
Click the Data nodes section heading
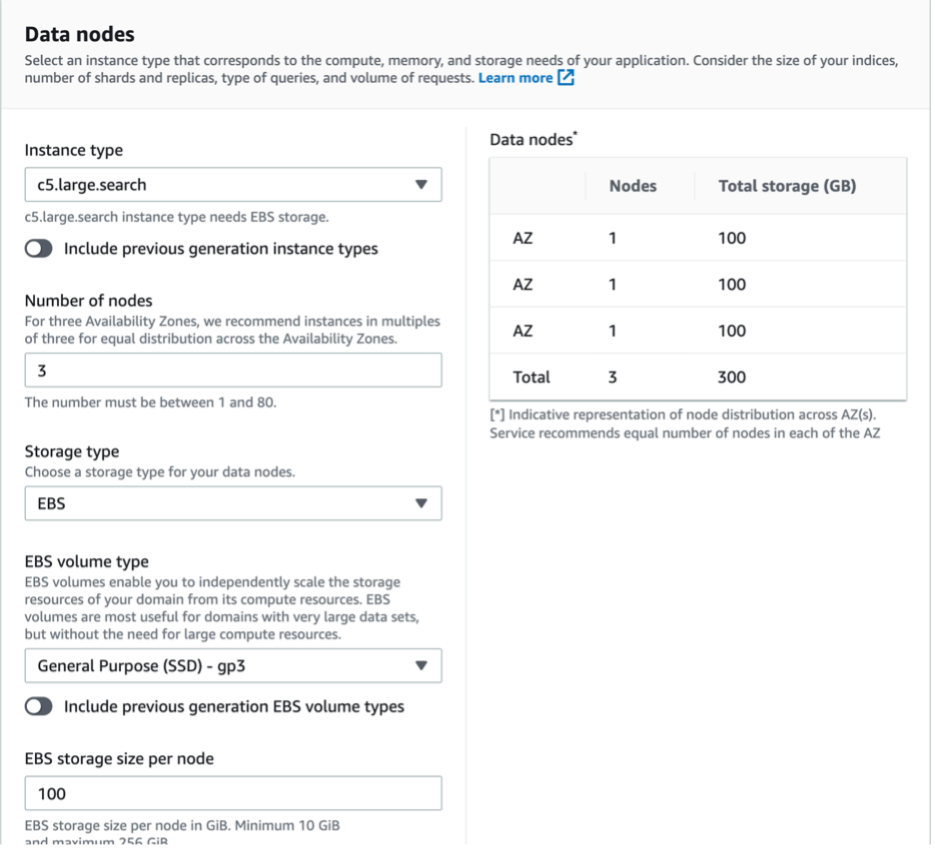tap(79, 36)
